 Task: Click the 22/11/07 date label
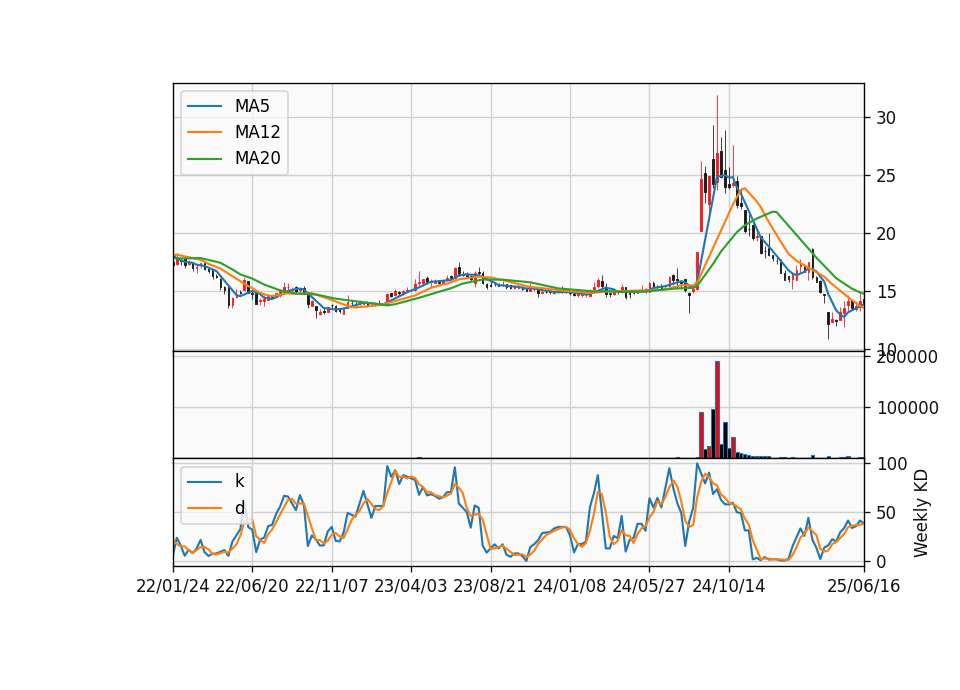click(332, 586)
